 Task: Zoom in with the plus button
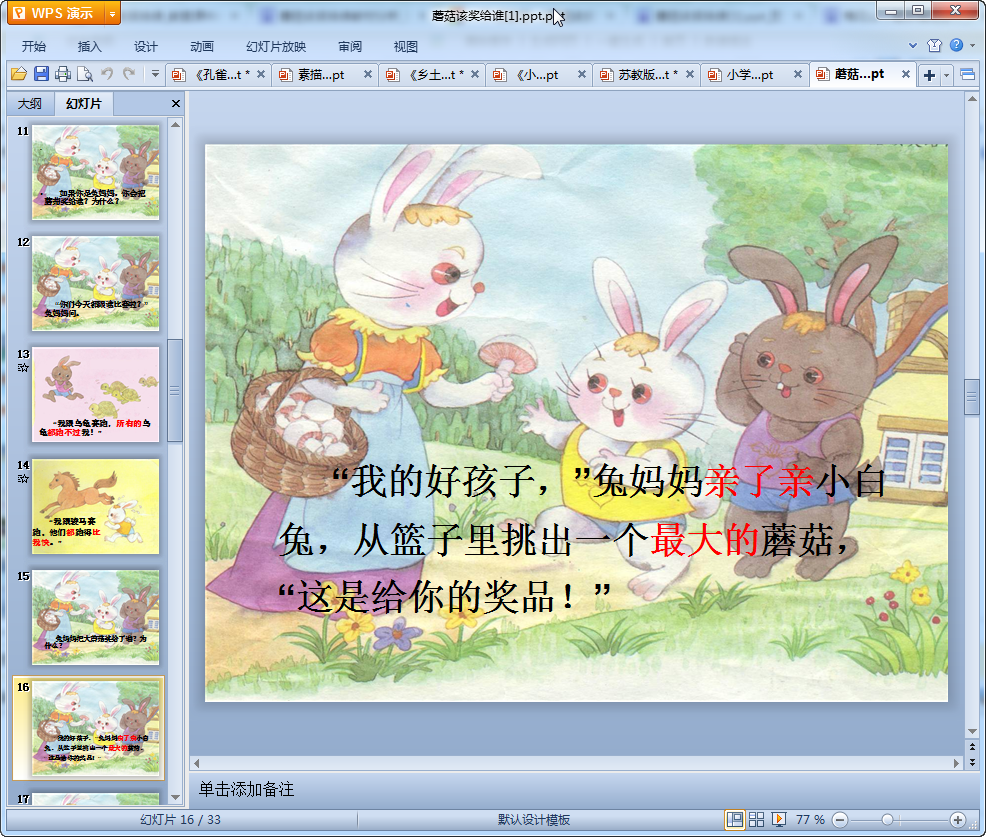(x=958, y=820)
